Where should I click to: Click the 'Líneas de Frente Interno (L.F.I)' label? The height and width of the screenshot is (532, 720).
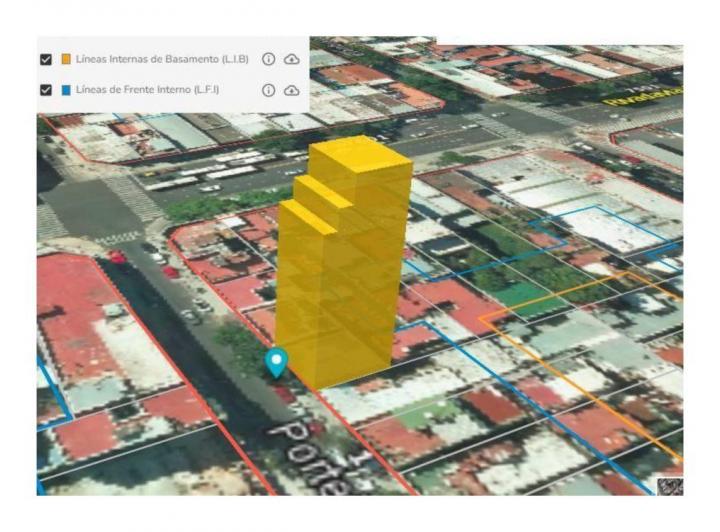point(147,90)
